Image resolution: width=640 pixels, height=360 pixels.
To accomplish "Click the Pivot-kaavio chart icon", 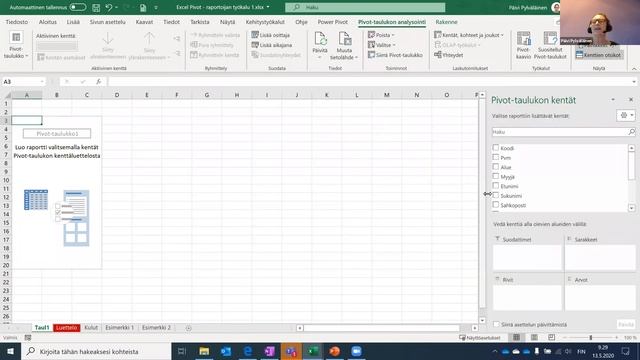I will click(523, 39).
